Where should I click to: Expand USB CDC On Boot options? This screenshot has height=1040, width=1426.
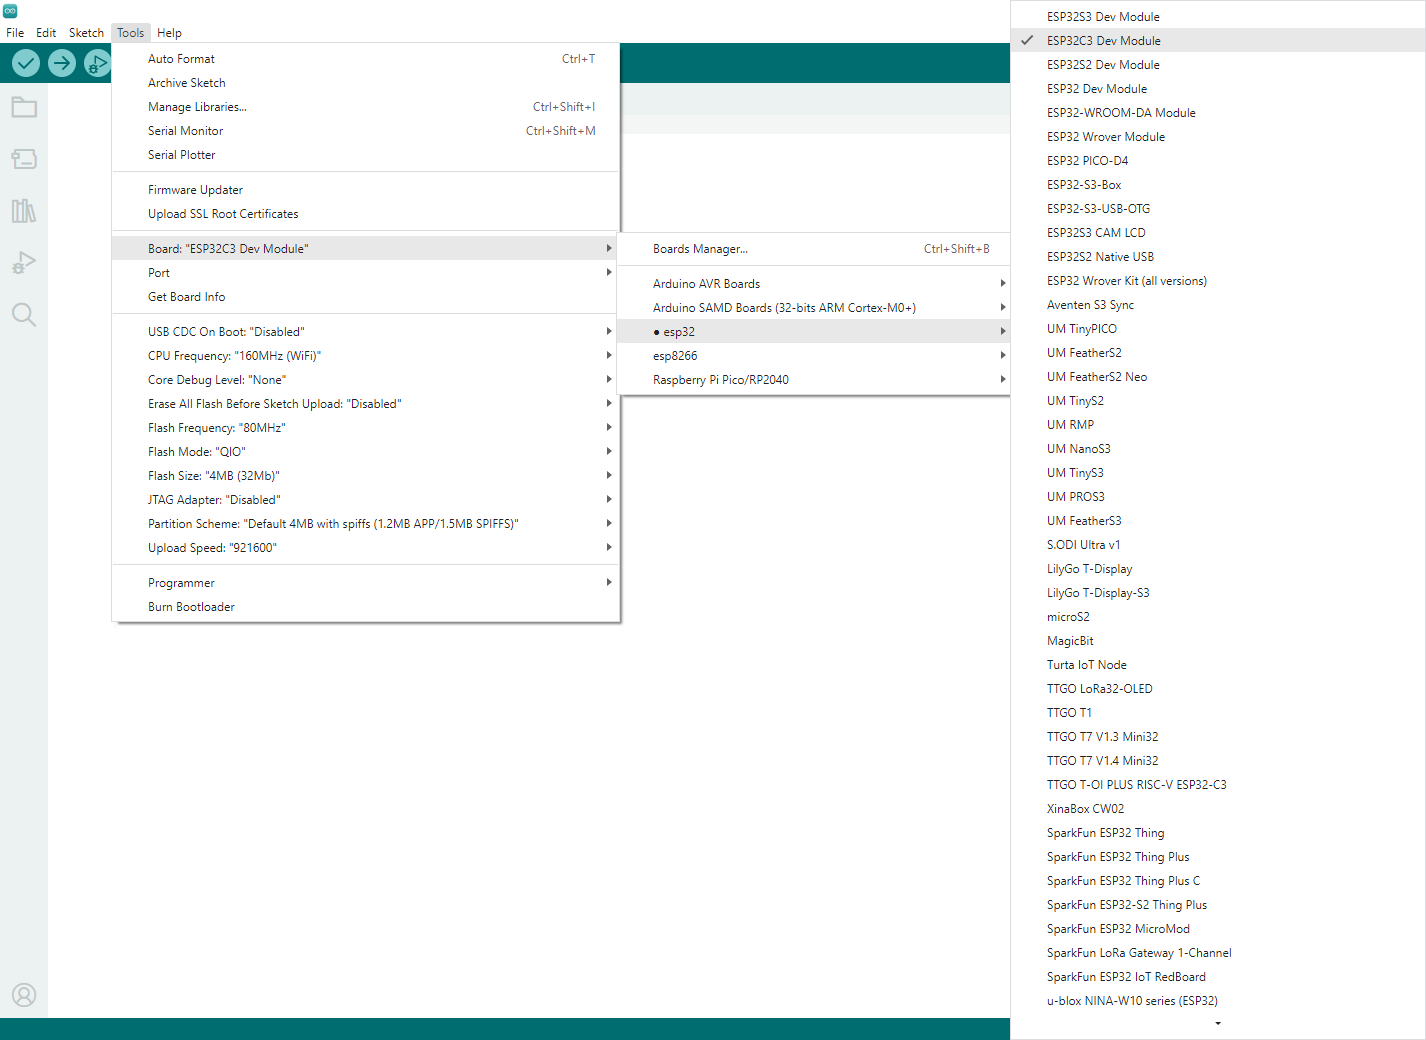[x=366, y=332]
